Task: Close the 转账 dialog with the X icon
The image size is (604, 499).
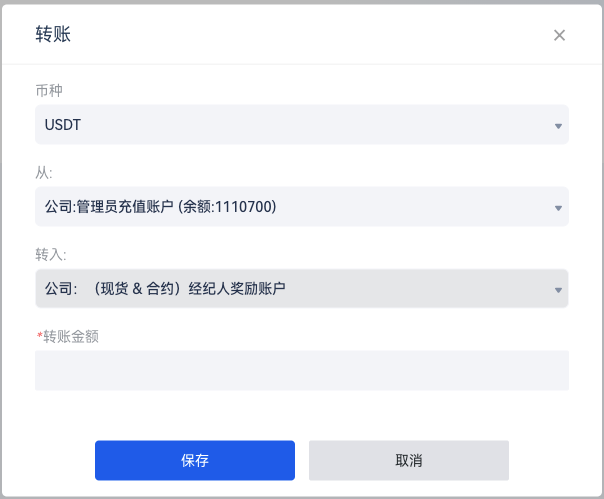Action: [559, 35]
